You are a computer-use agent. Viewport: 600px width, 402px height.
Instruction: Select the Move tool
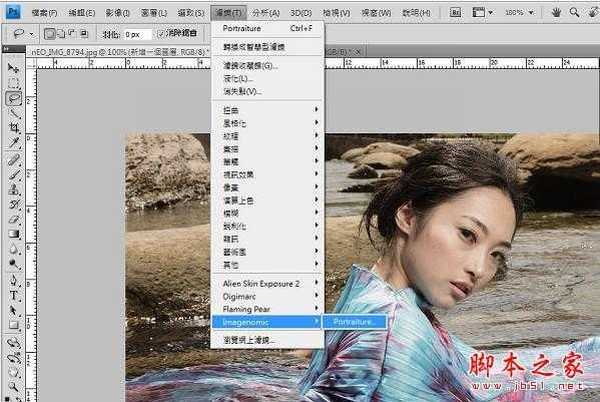point(14,68)
